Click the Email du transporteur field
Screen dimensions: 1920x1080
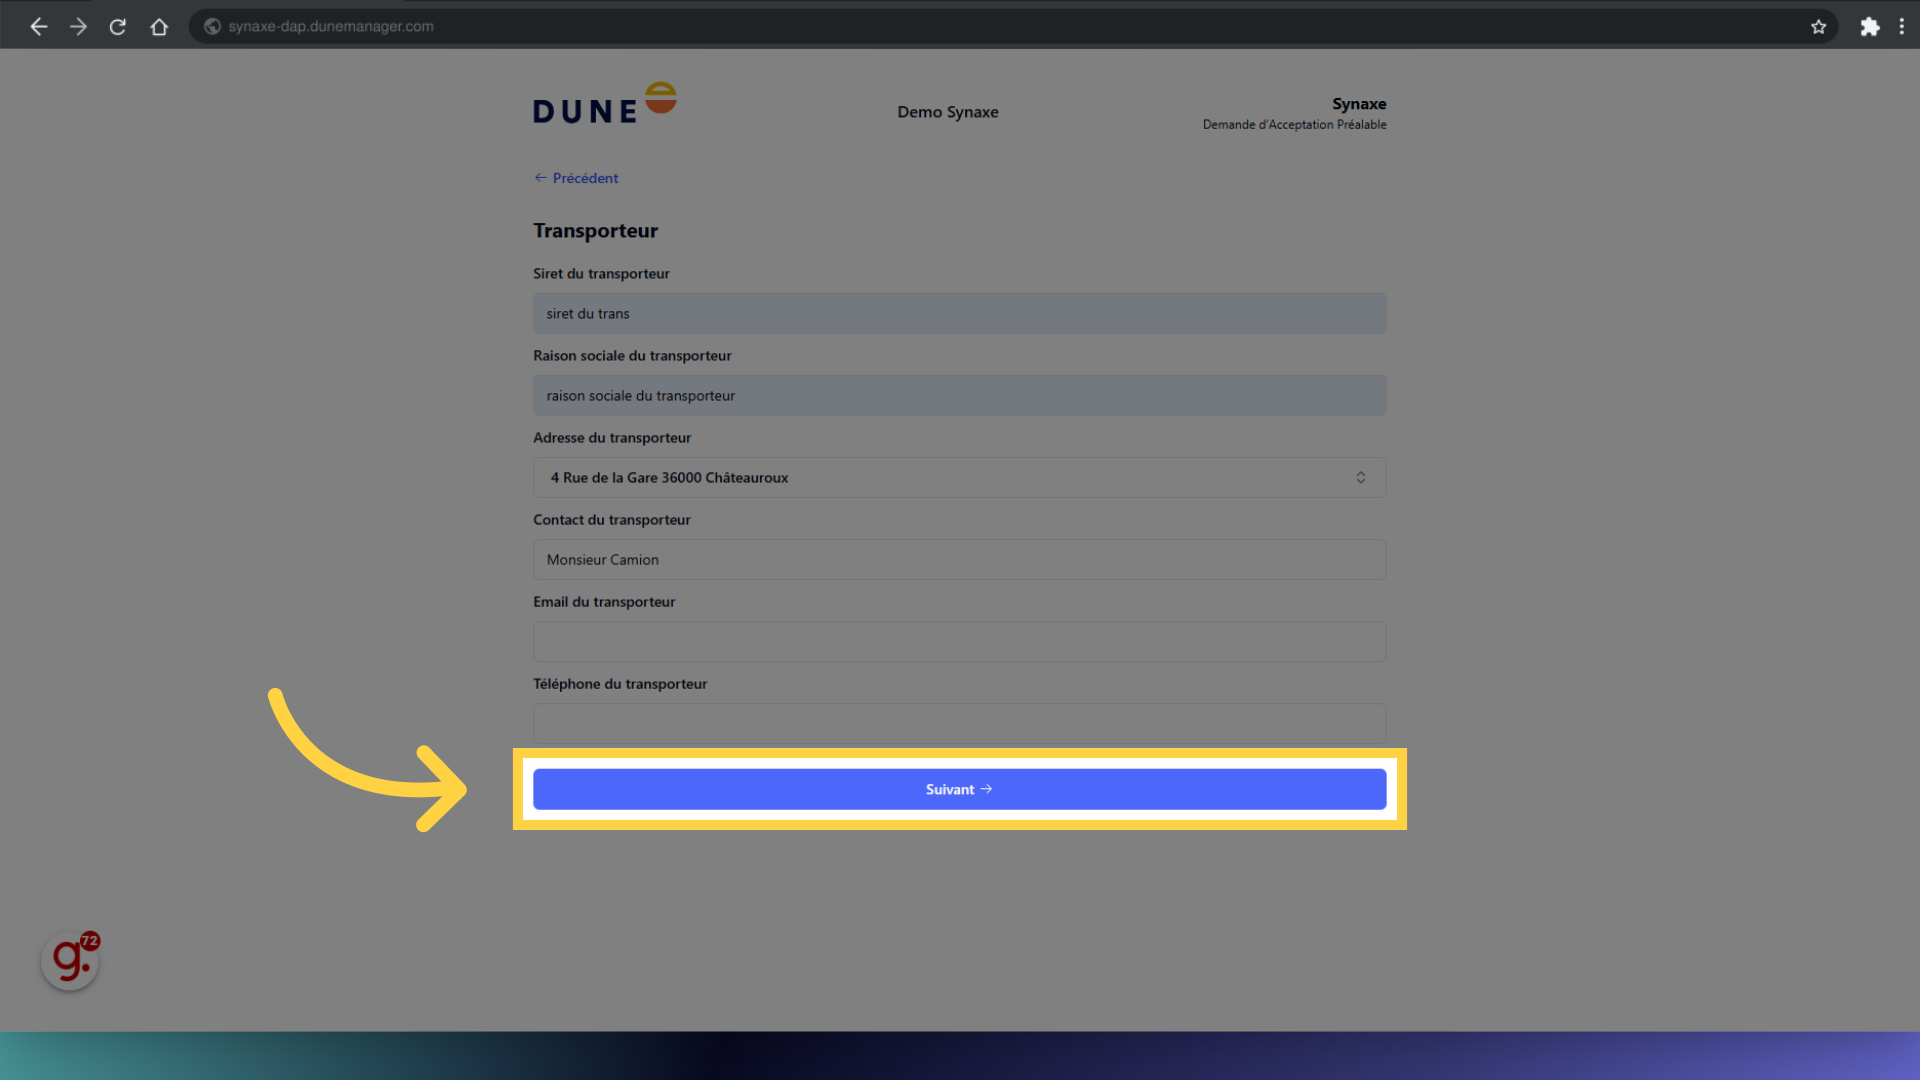coord(958,642)
